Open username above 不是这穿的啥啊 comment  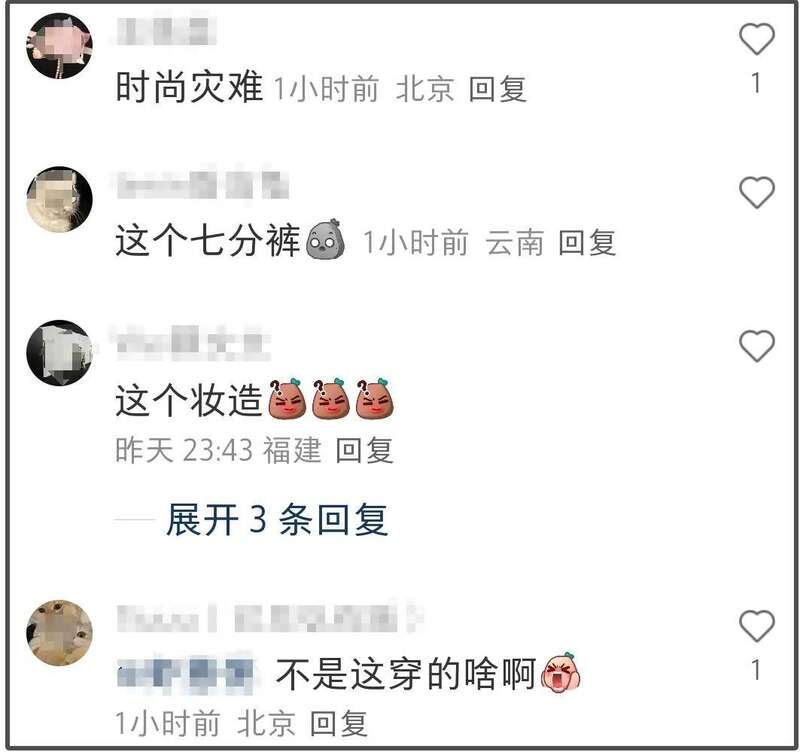pyautogui.click(x=269, y=619)
